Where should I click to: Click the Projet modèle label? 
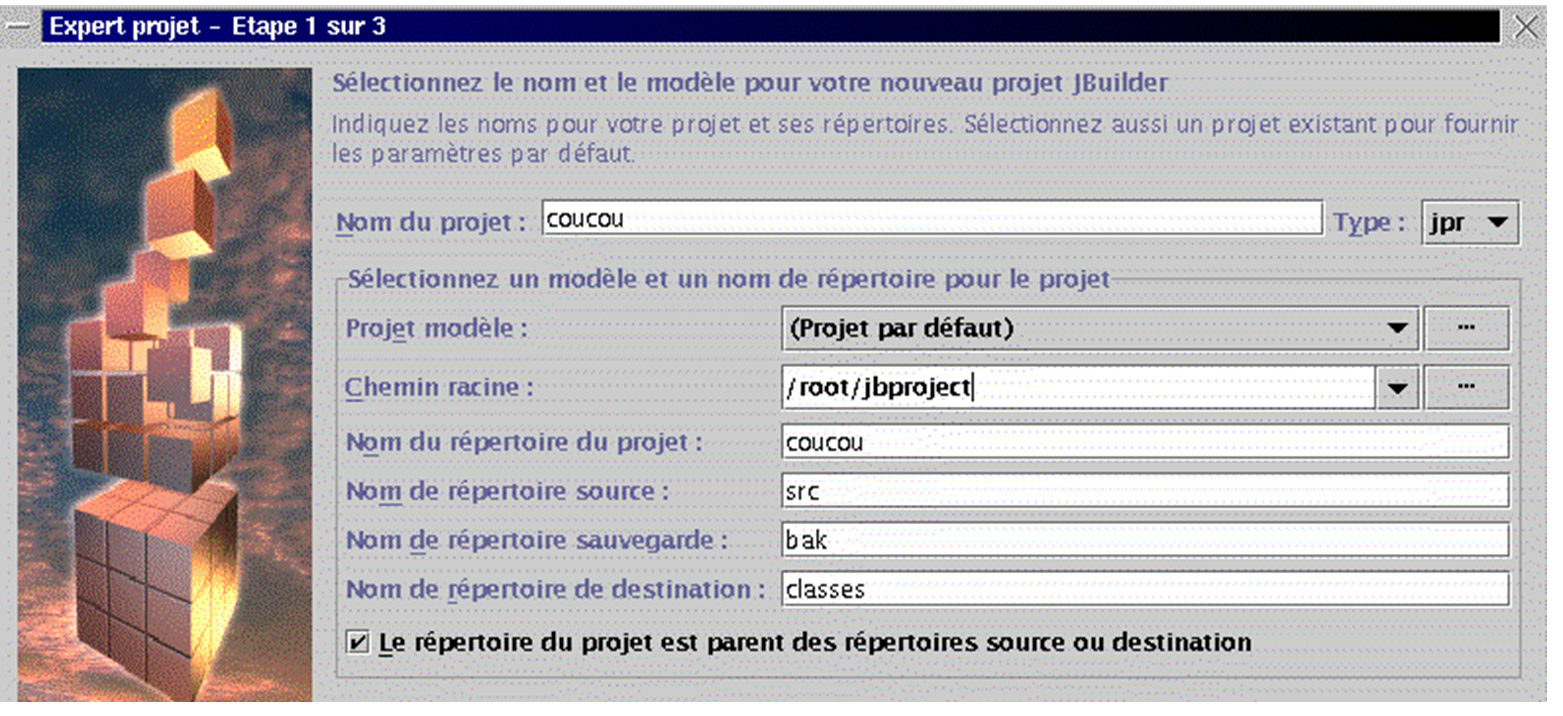tap(436, 329)
